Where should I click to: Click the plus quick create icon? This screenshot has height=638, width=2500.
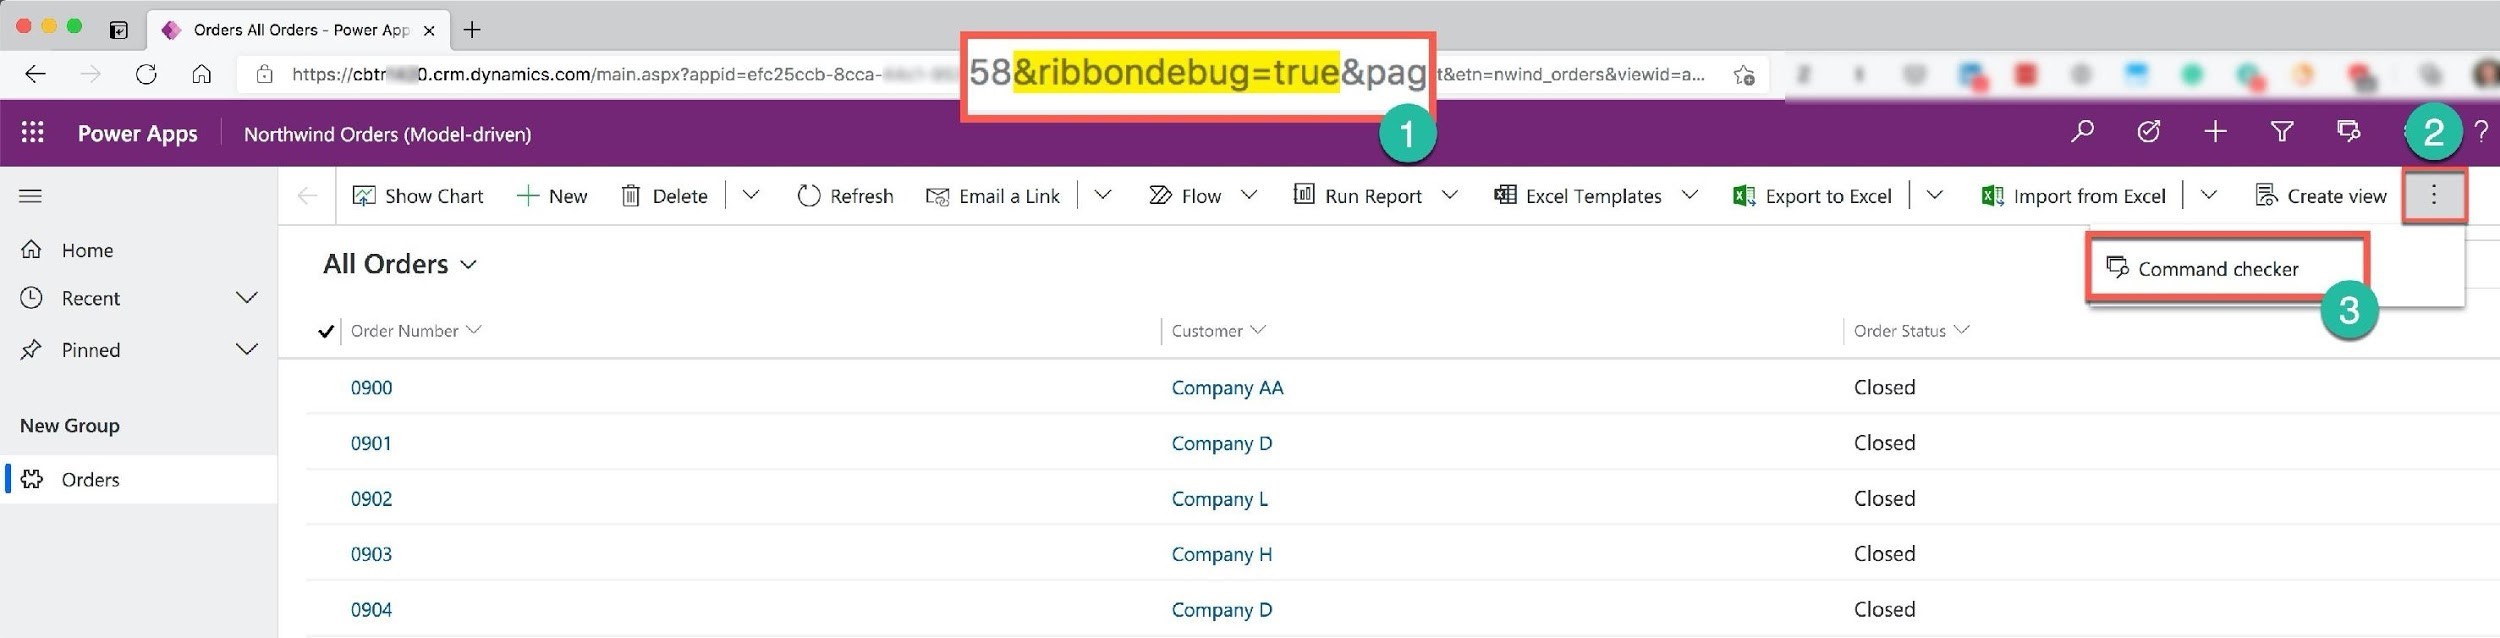point(2215,131)
